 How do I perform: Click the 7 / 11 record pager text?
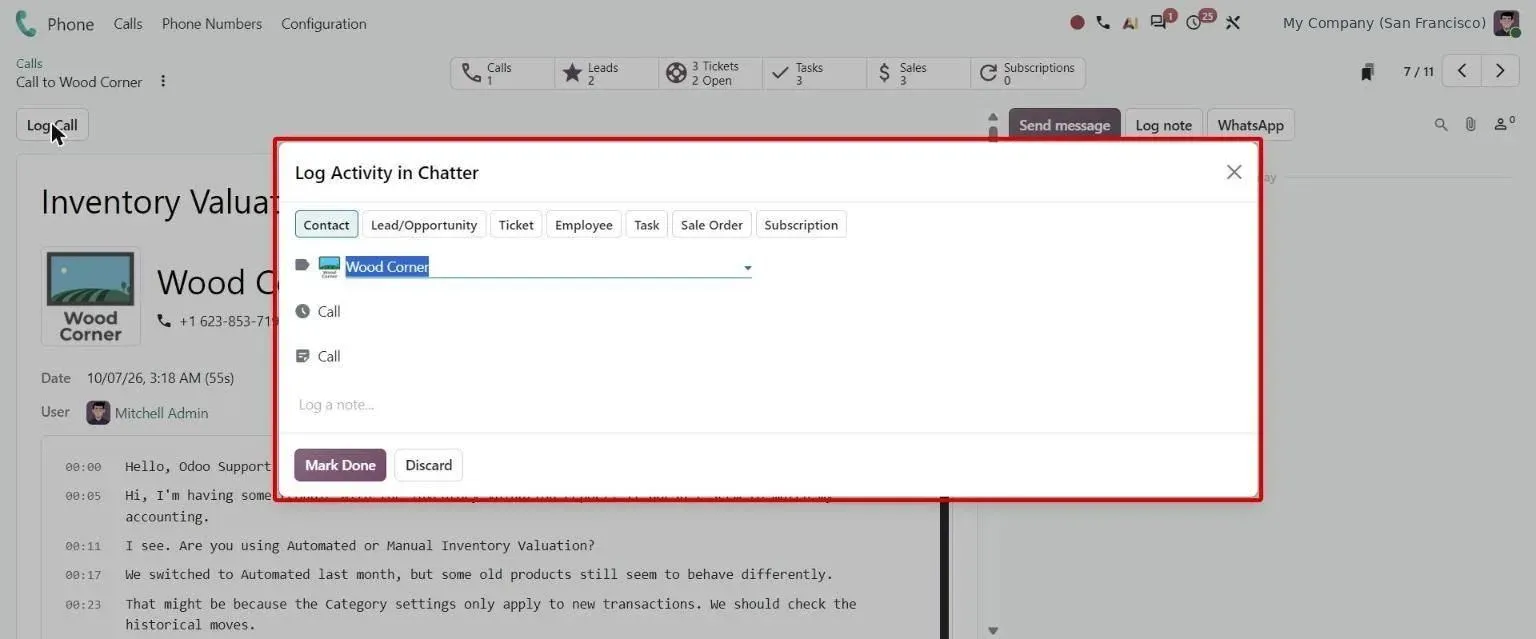[x=1418, y=71]
